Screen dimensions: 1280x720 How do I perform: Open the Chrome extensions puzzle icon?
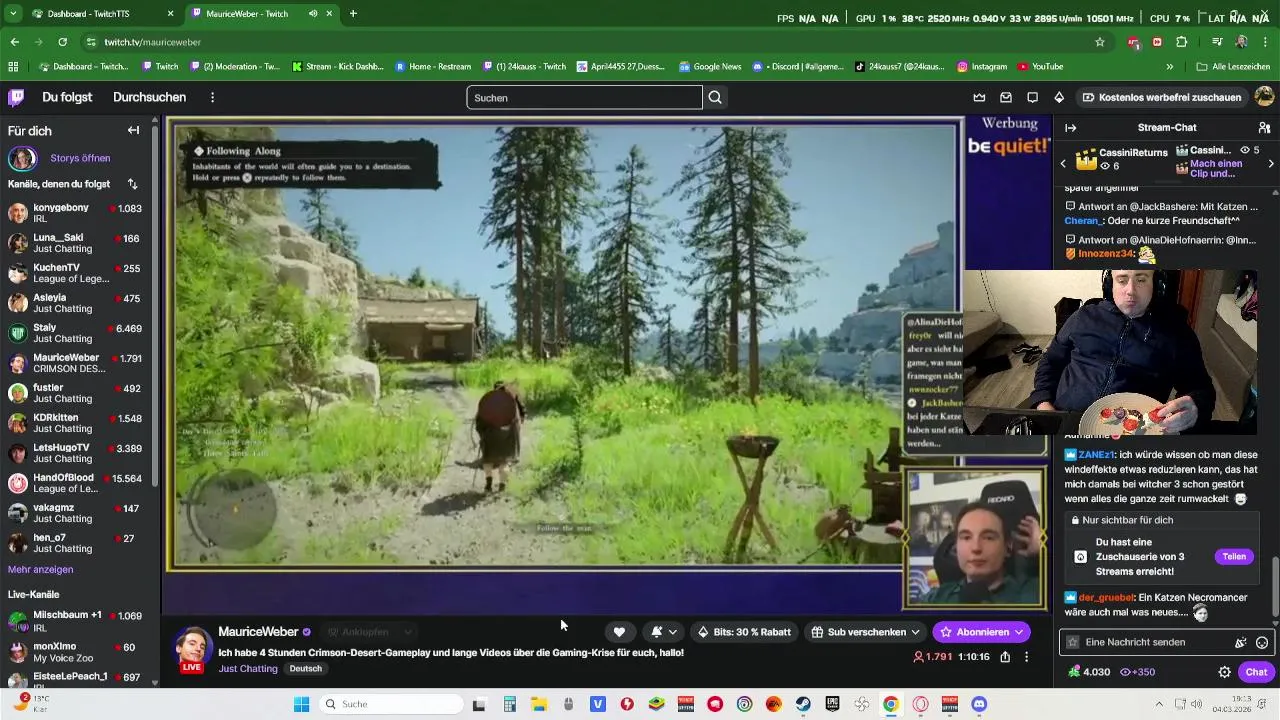1182,42
